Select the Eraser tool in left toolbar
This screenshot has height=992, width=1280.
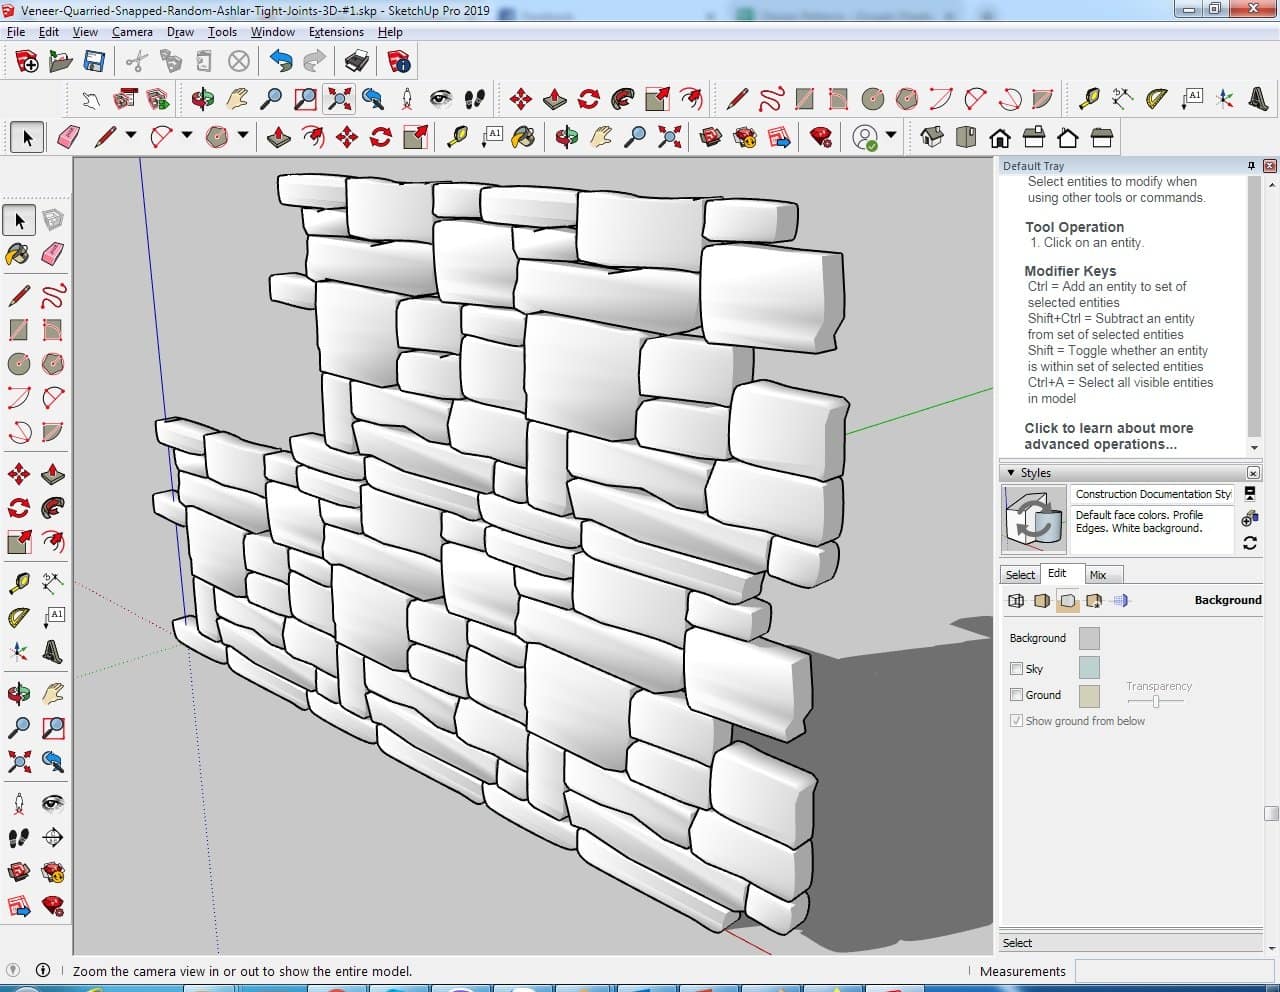click(53, 254)
